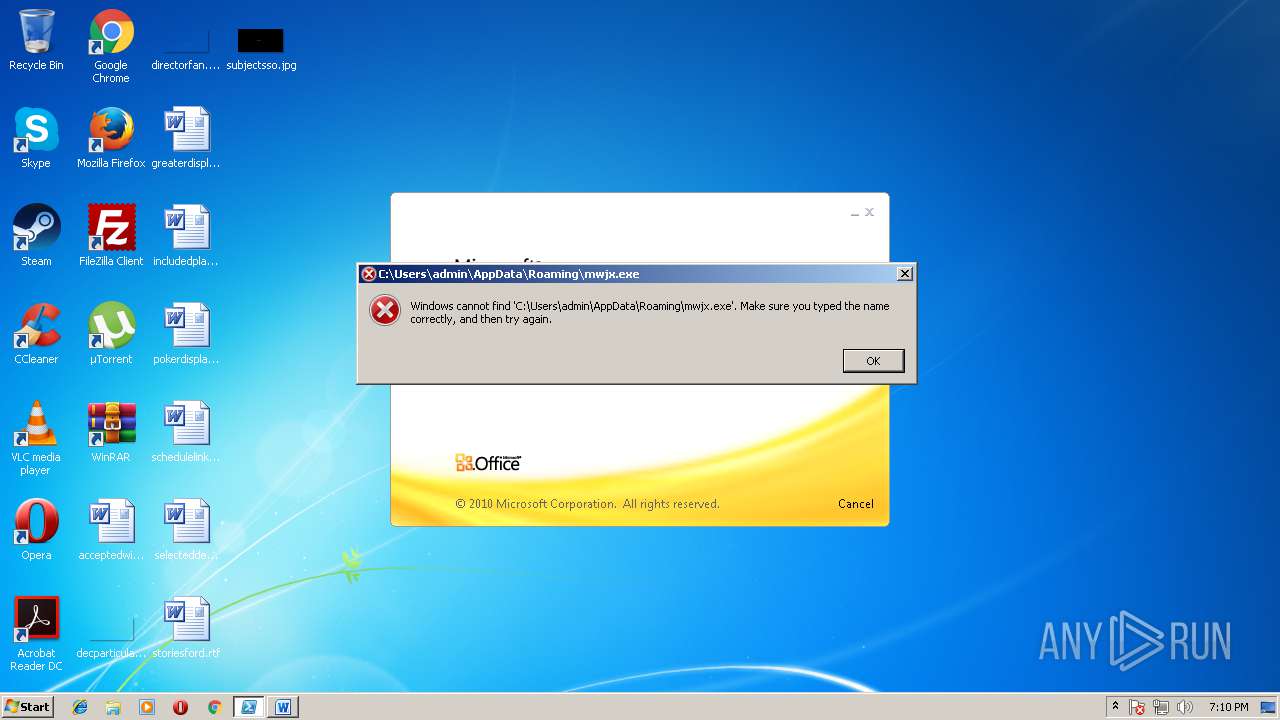The width and height of the screenshot is (1280, 720).
Task: Select the acceptedwi Word document
Action: 111,530
